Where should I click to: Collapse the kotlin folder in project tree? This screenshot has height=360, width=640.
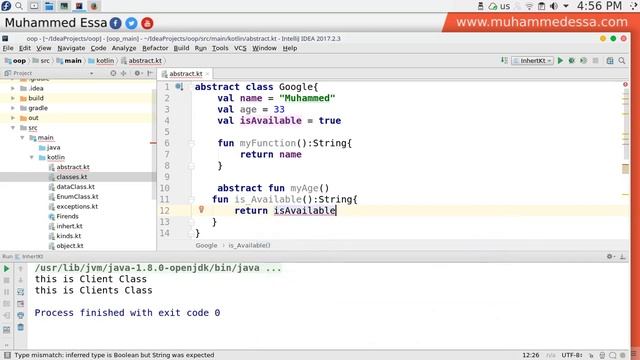point(32,157)
